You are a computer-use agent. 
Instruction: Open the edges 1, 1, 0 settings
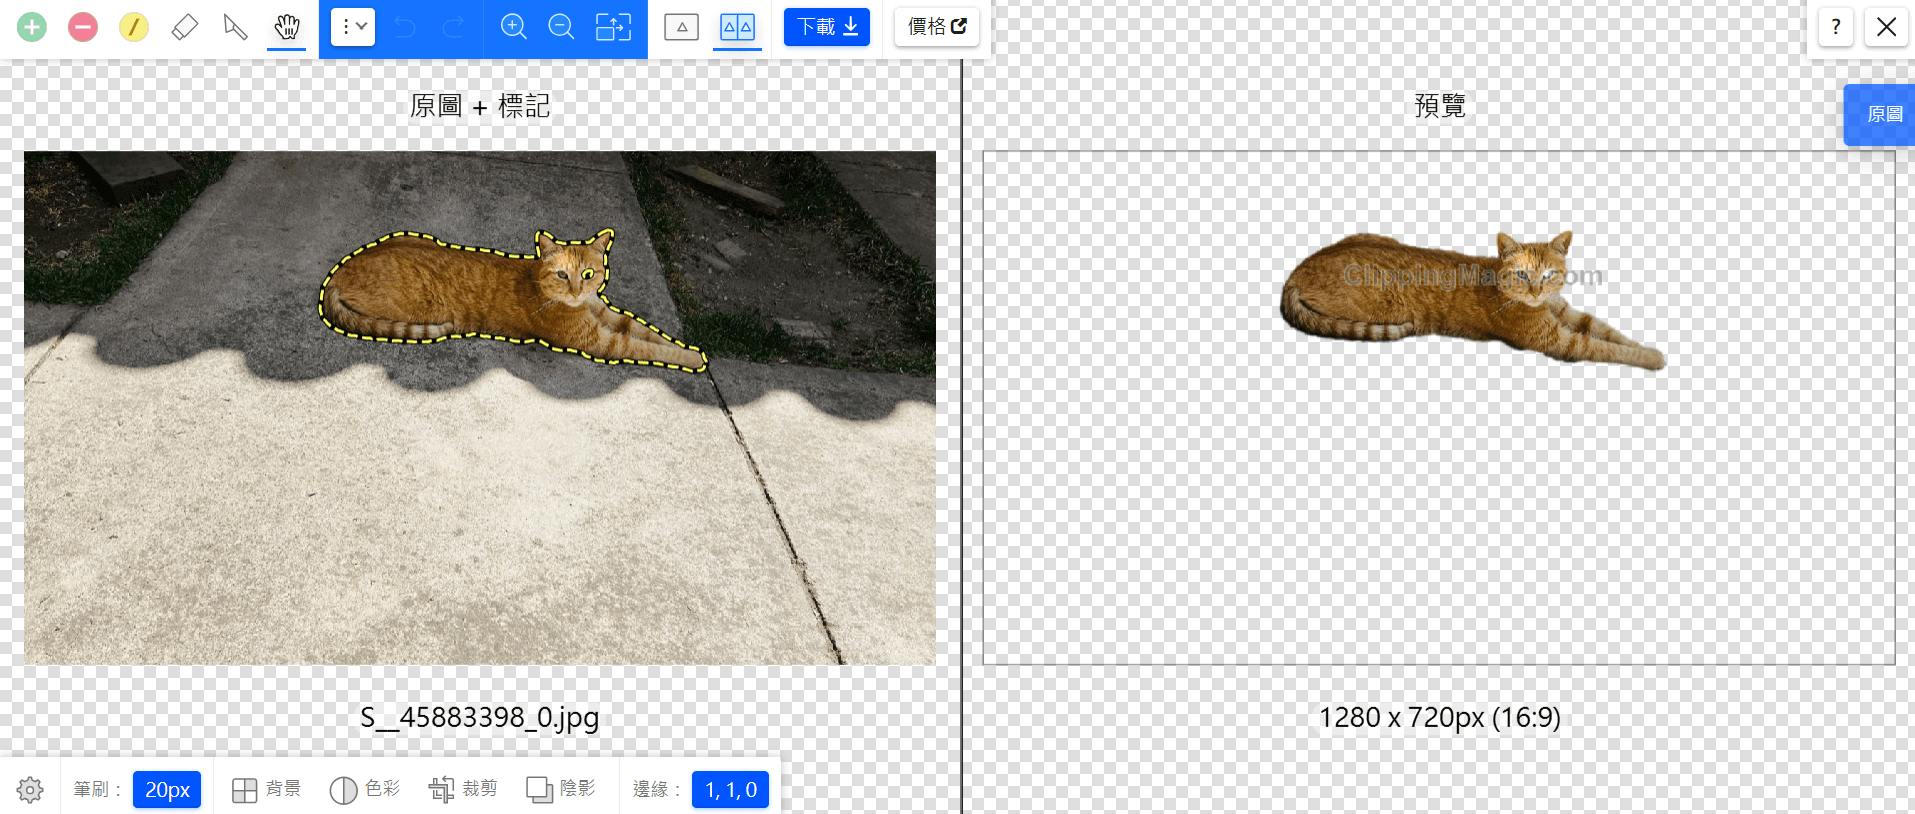[731, 790]
